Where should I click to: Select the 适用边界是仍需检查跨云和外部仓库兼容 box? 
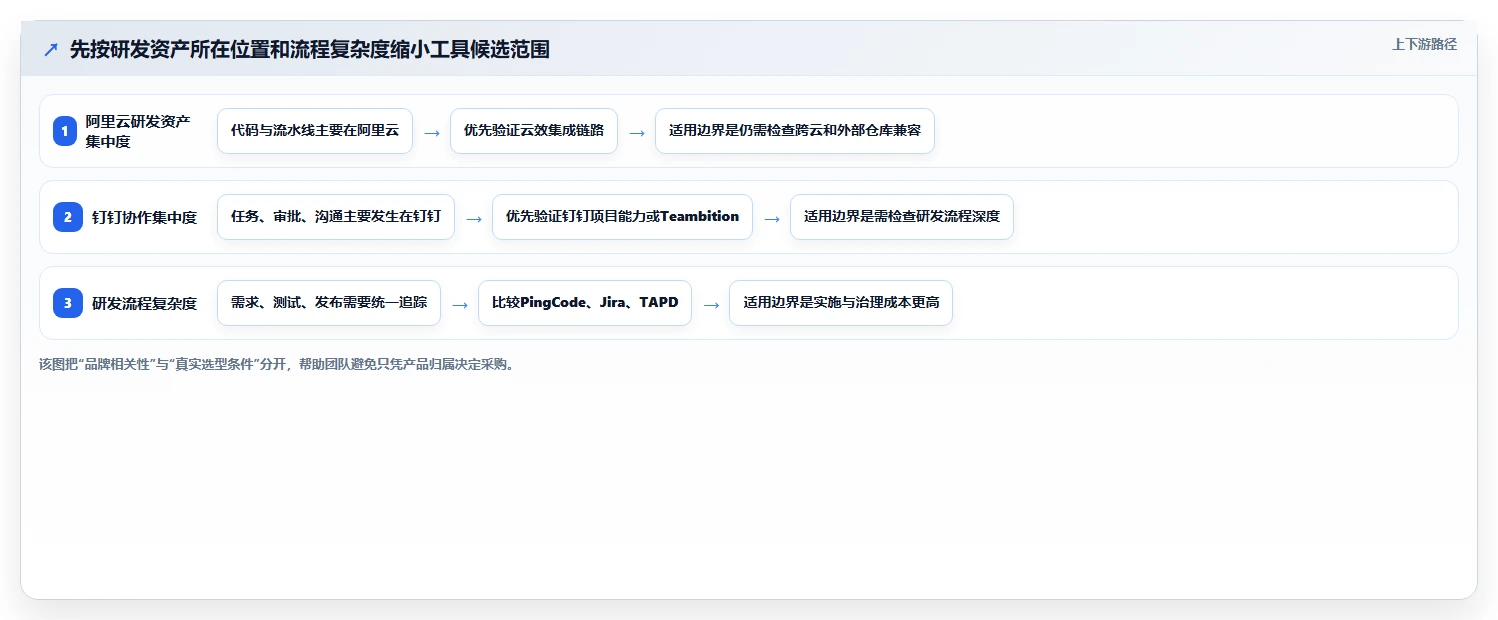795,131
